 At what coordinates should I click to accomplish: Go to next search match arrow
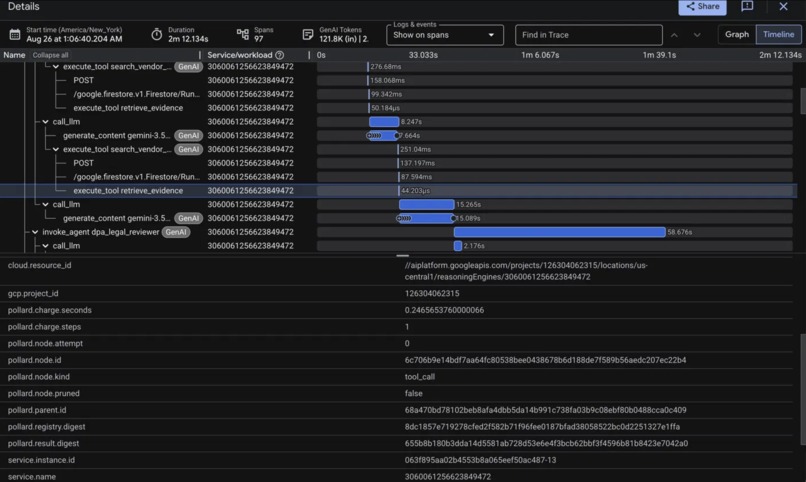pos(697,35)
